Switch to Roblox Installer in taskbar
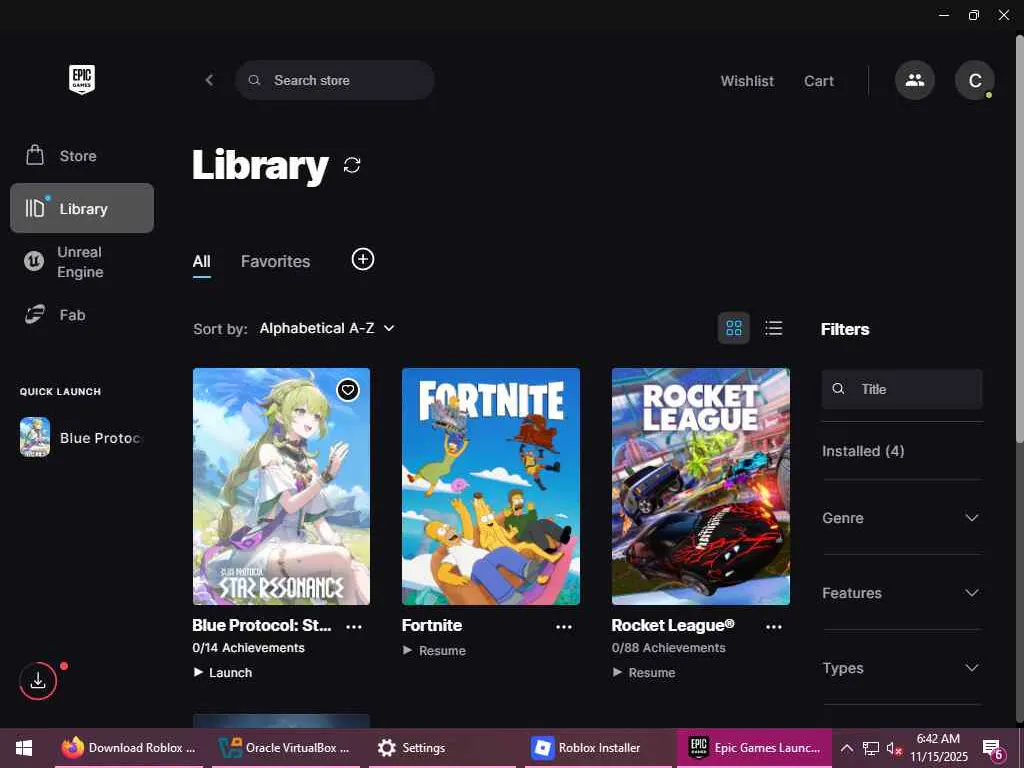The width and height of the screenshot is (1024, 768). (598, 748)
